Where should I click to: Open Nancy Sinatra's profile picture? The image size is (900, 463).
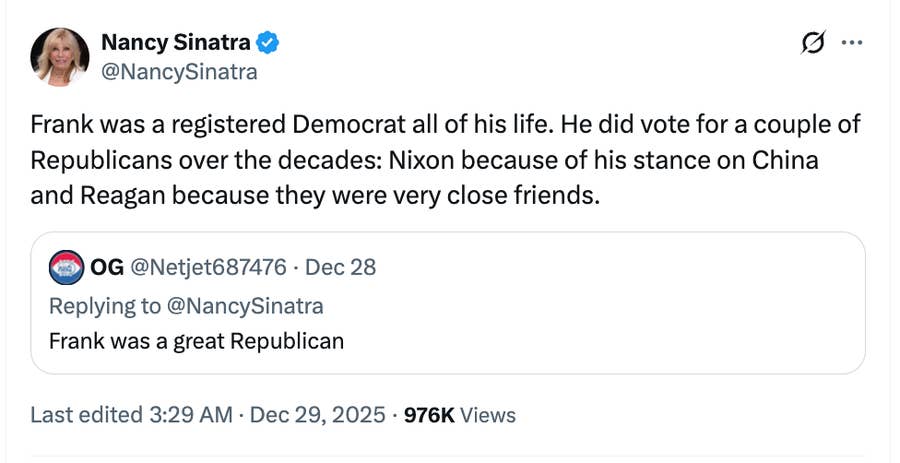pyautogui.click(x=61, y=57)
